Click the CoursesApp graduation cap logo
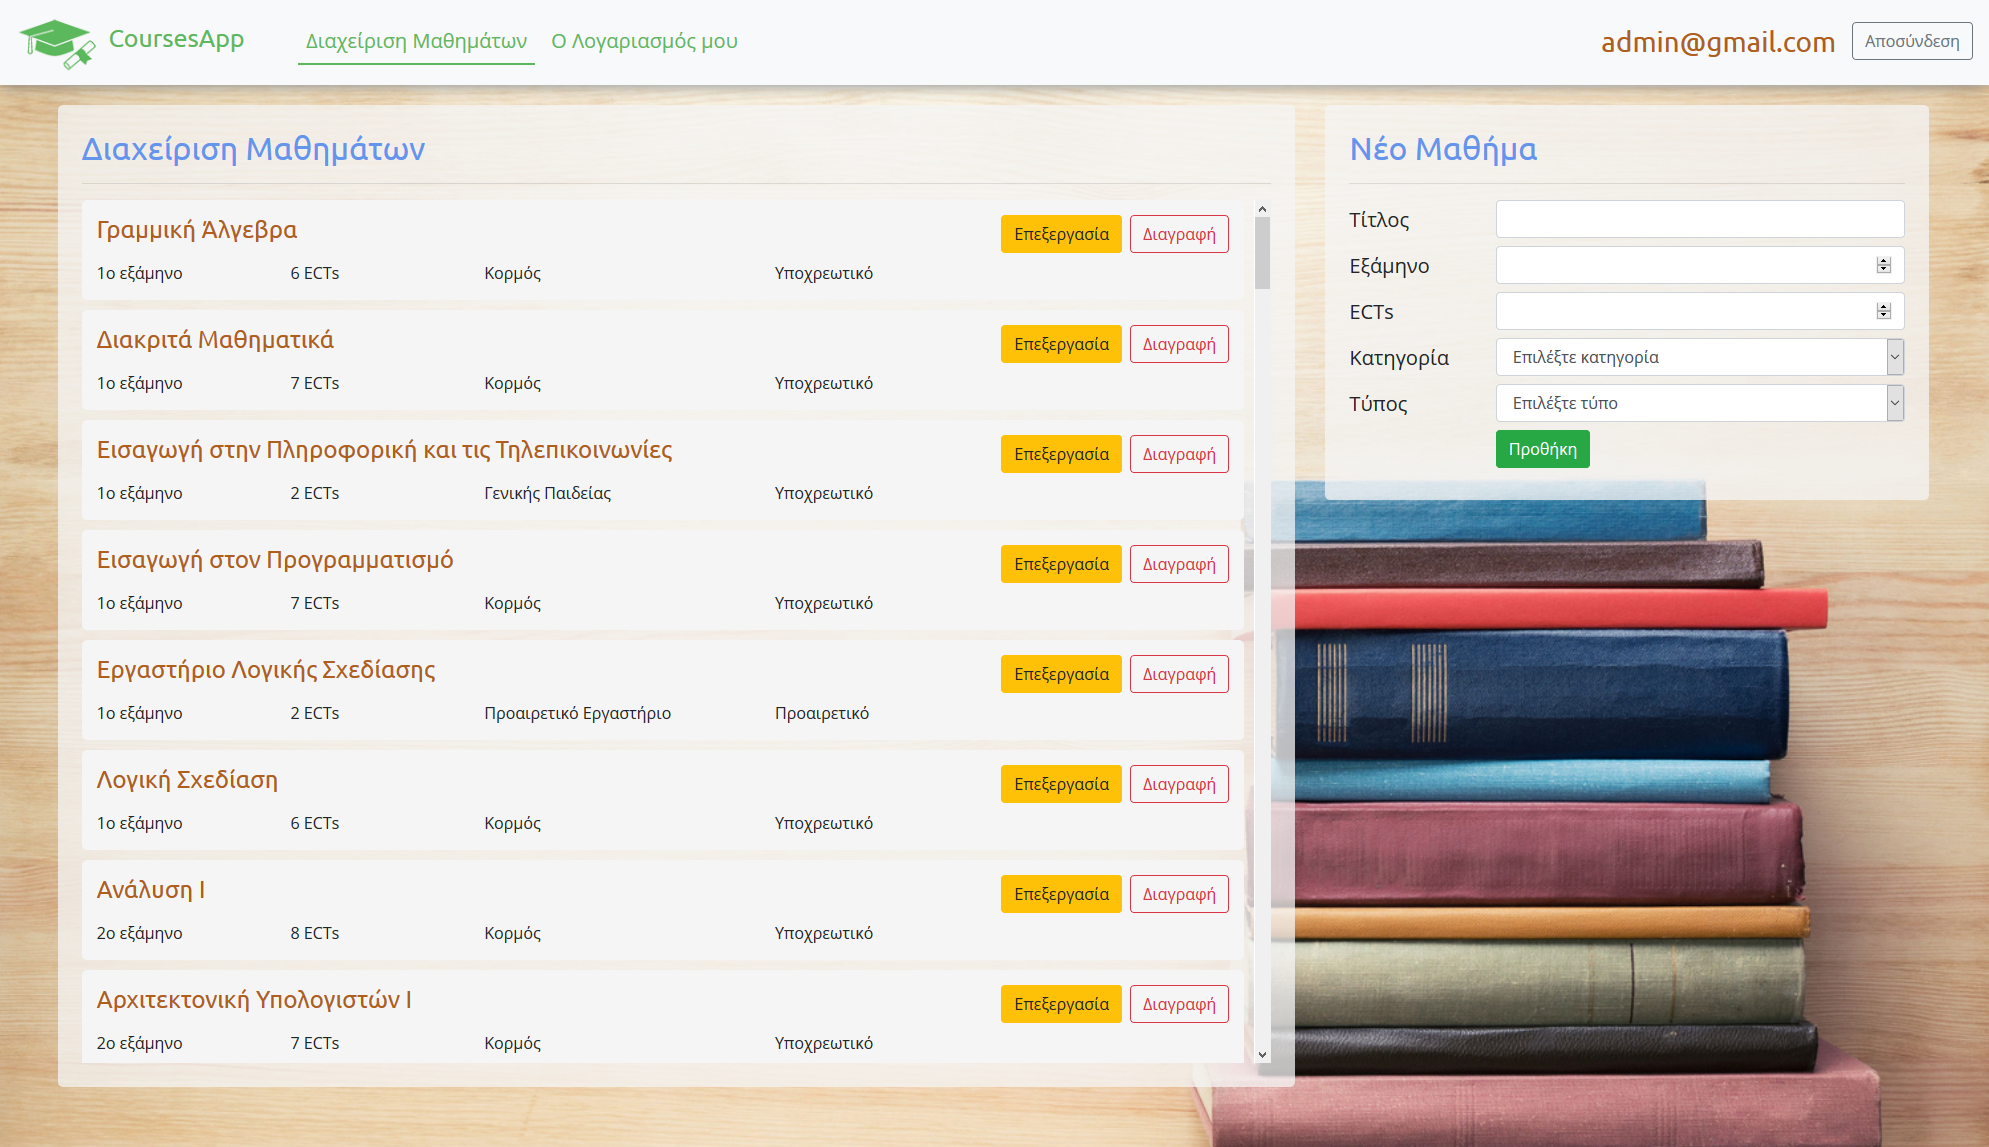 click(x=57, y=43)
